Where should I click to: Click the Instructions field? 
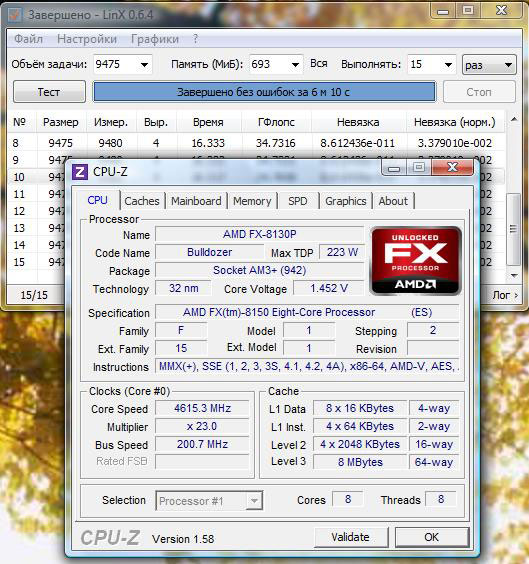(x=307, y=366)
